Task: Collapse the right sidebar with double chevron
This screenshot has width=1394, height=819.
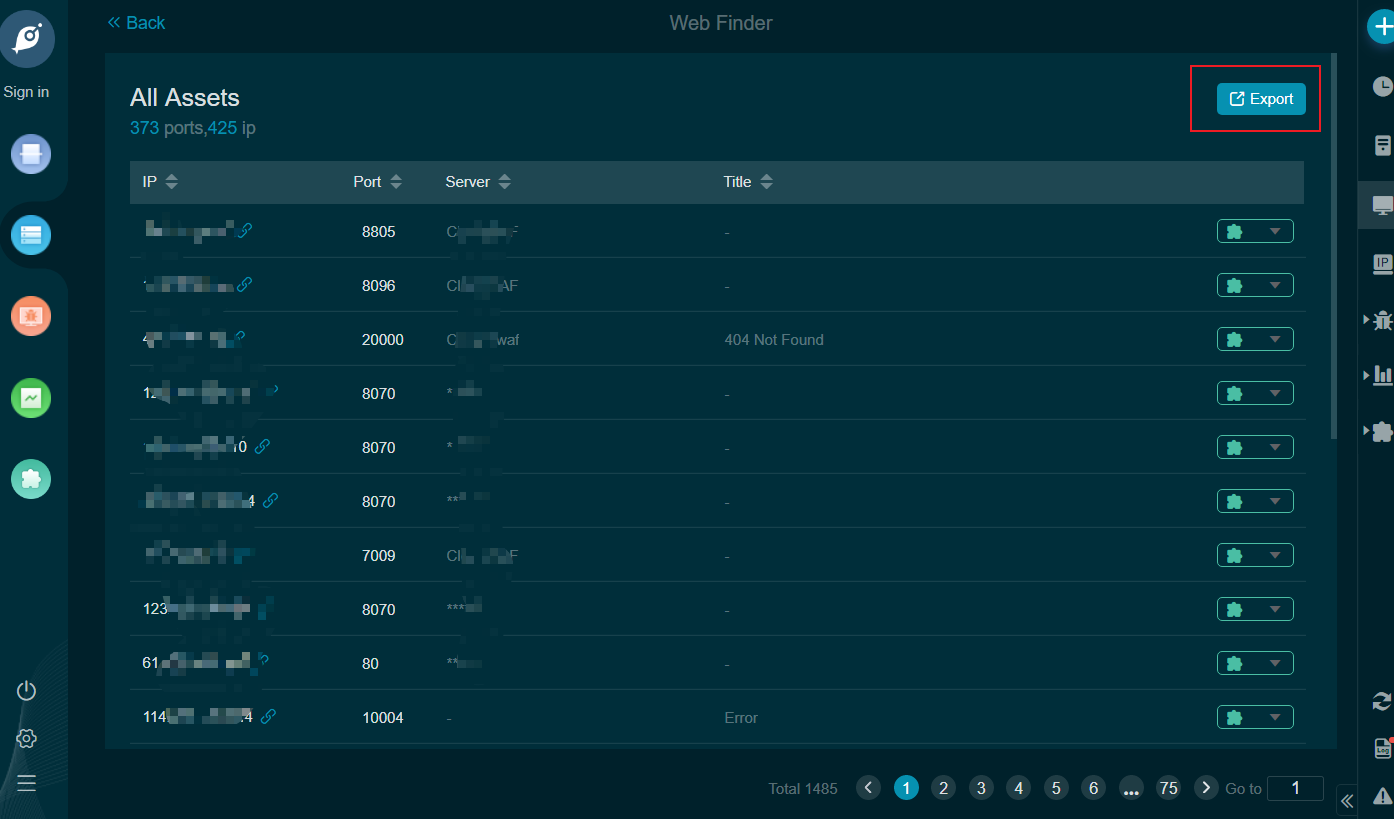Action: [x=1347, y=800]
